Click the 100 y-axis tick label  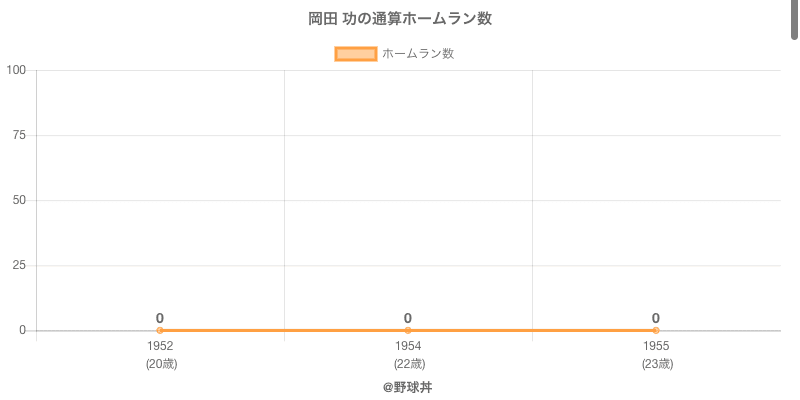(16, 70)
